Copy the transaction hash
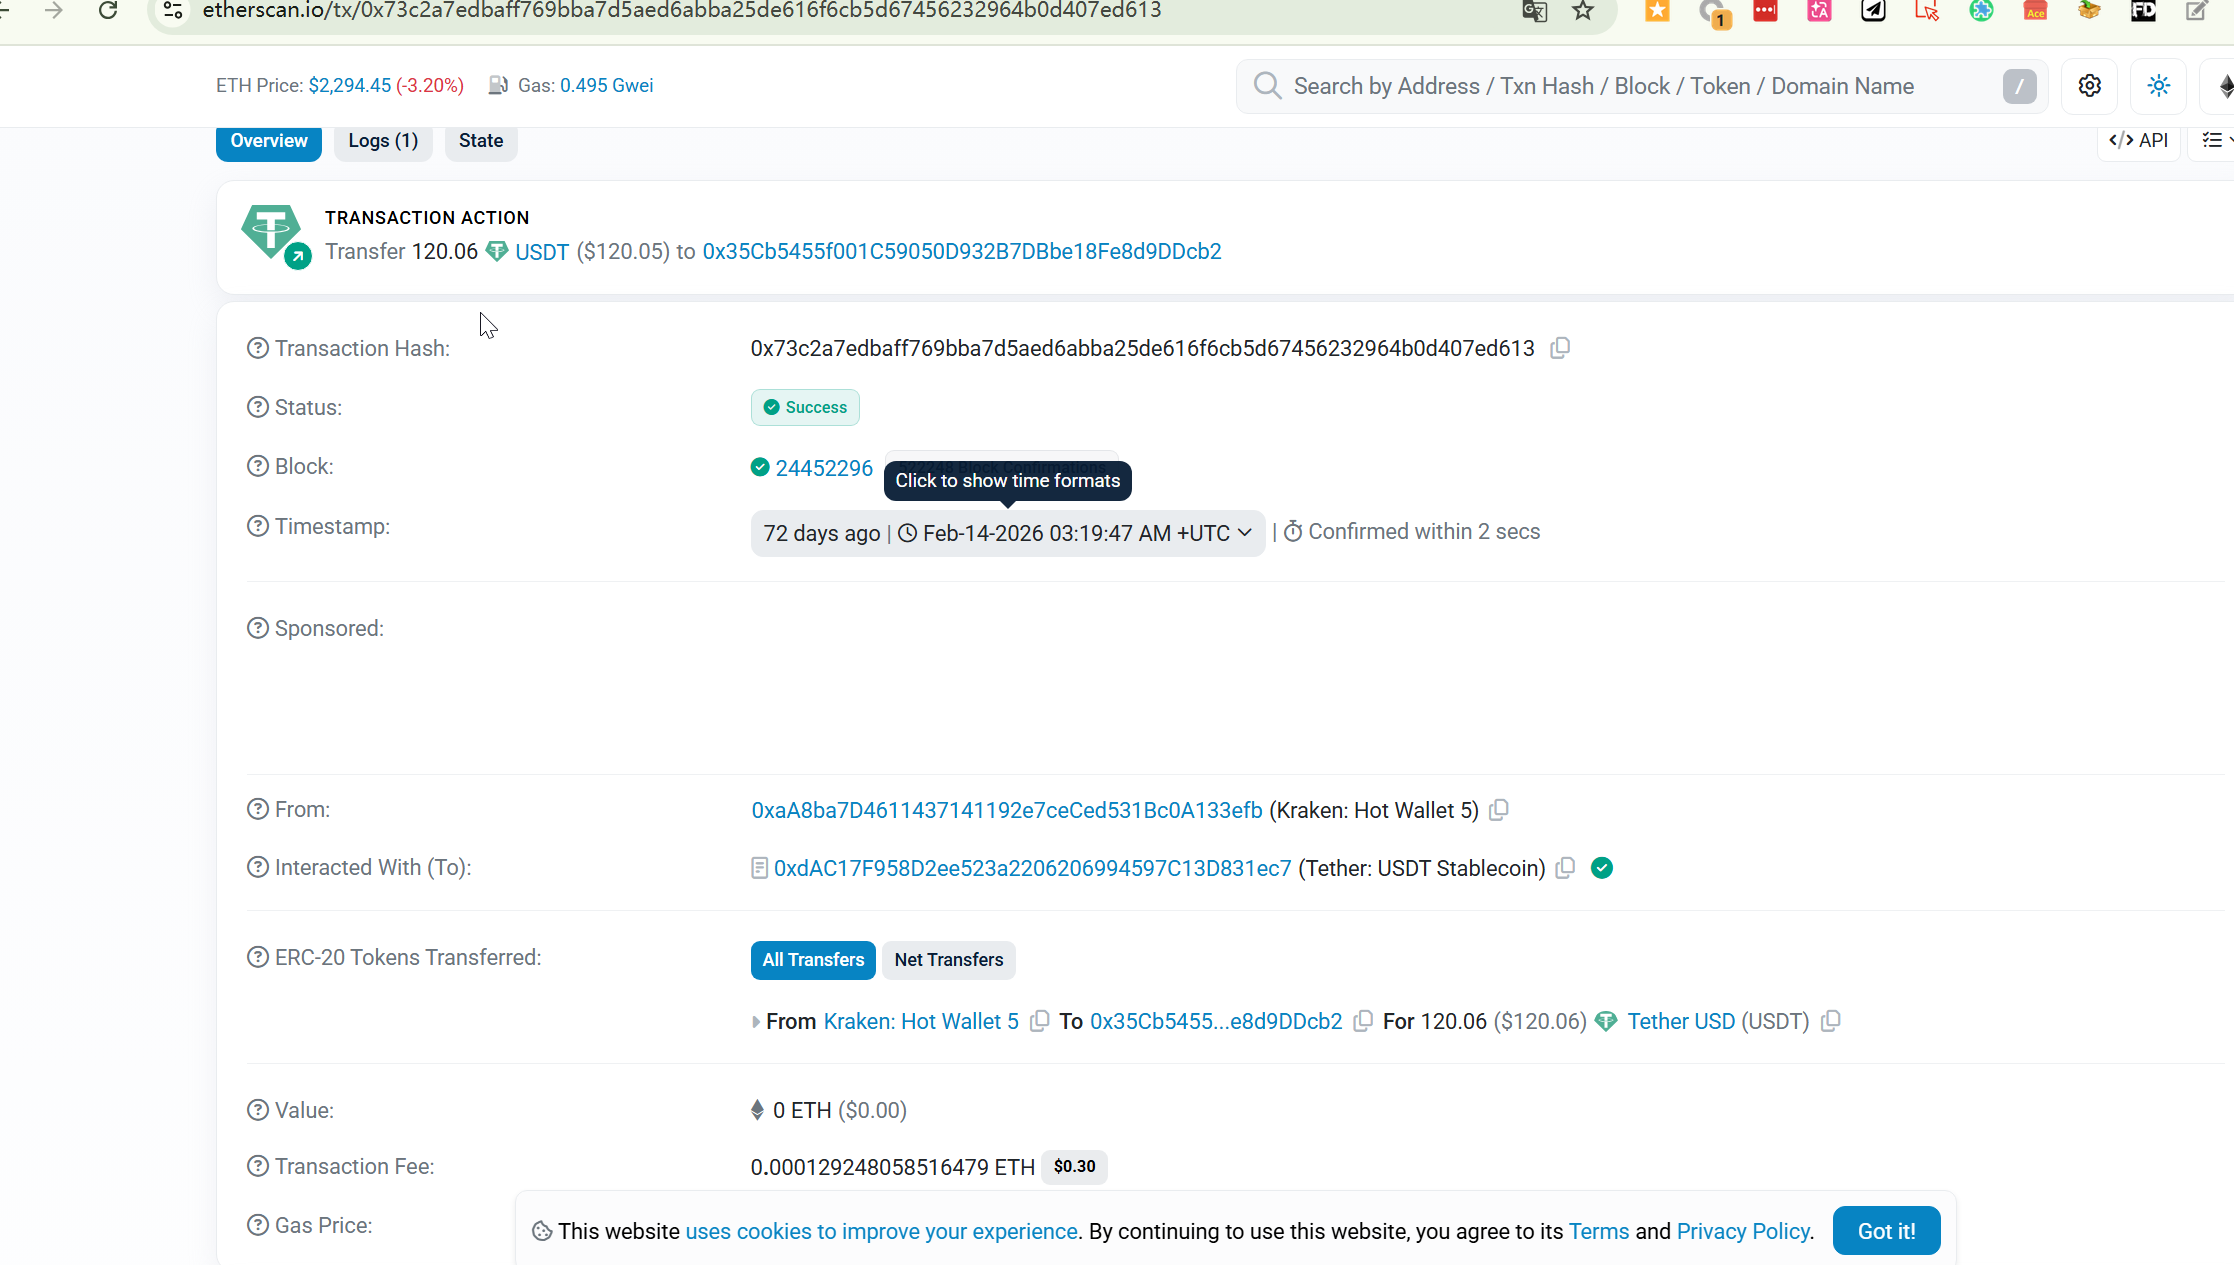Image resolution: width=2234 pixels, height=1265 pixels. [1560, 348]
